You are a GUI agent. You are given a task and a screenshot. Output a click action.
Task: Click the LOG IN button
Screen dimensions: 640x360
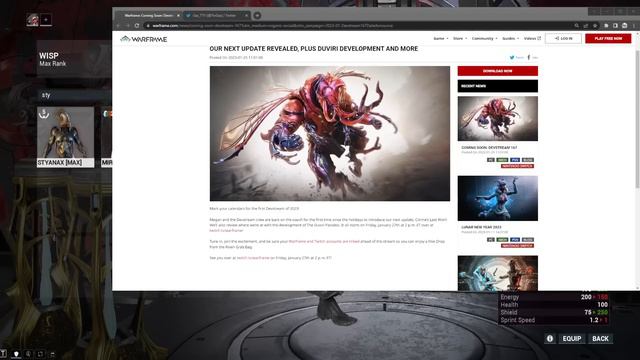pos(563,38)
